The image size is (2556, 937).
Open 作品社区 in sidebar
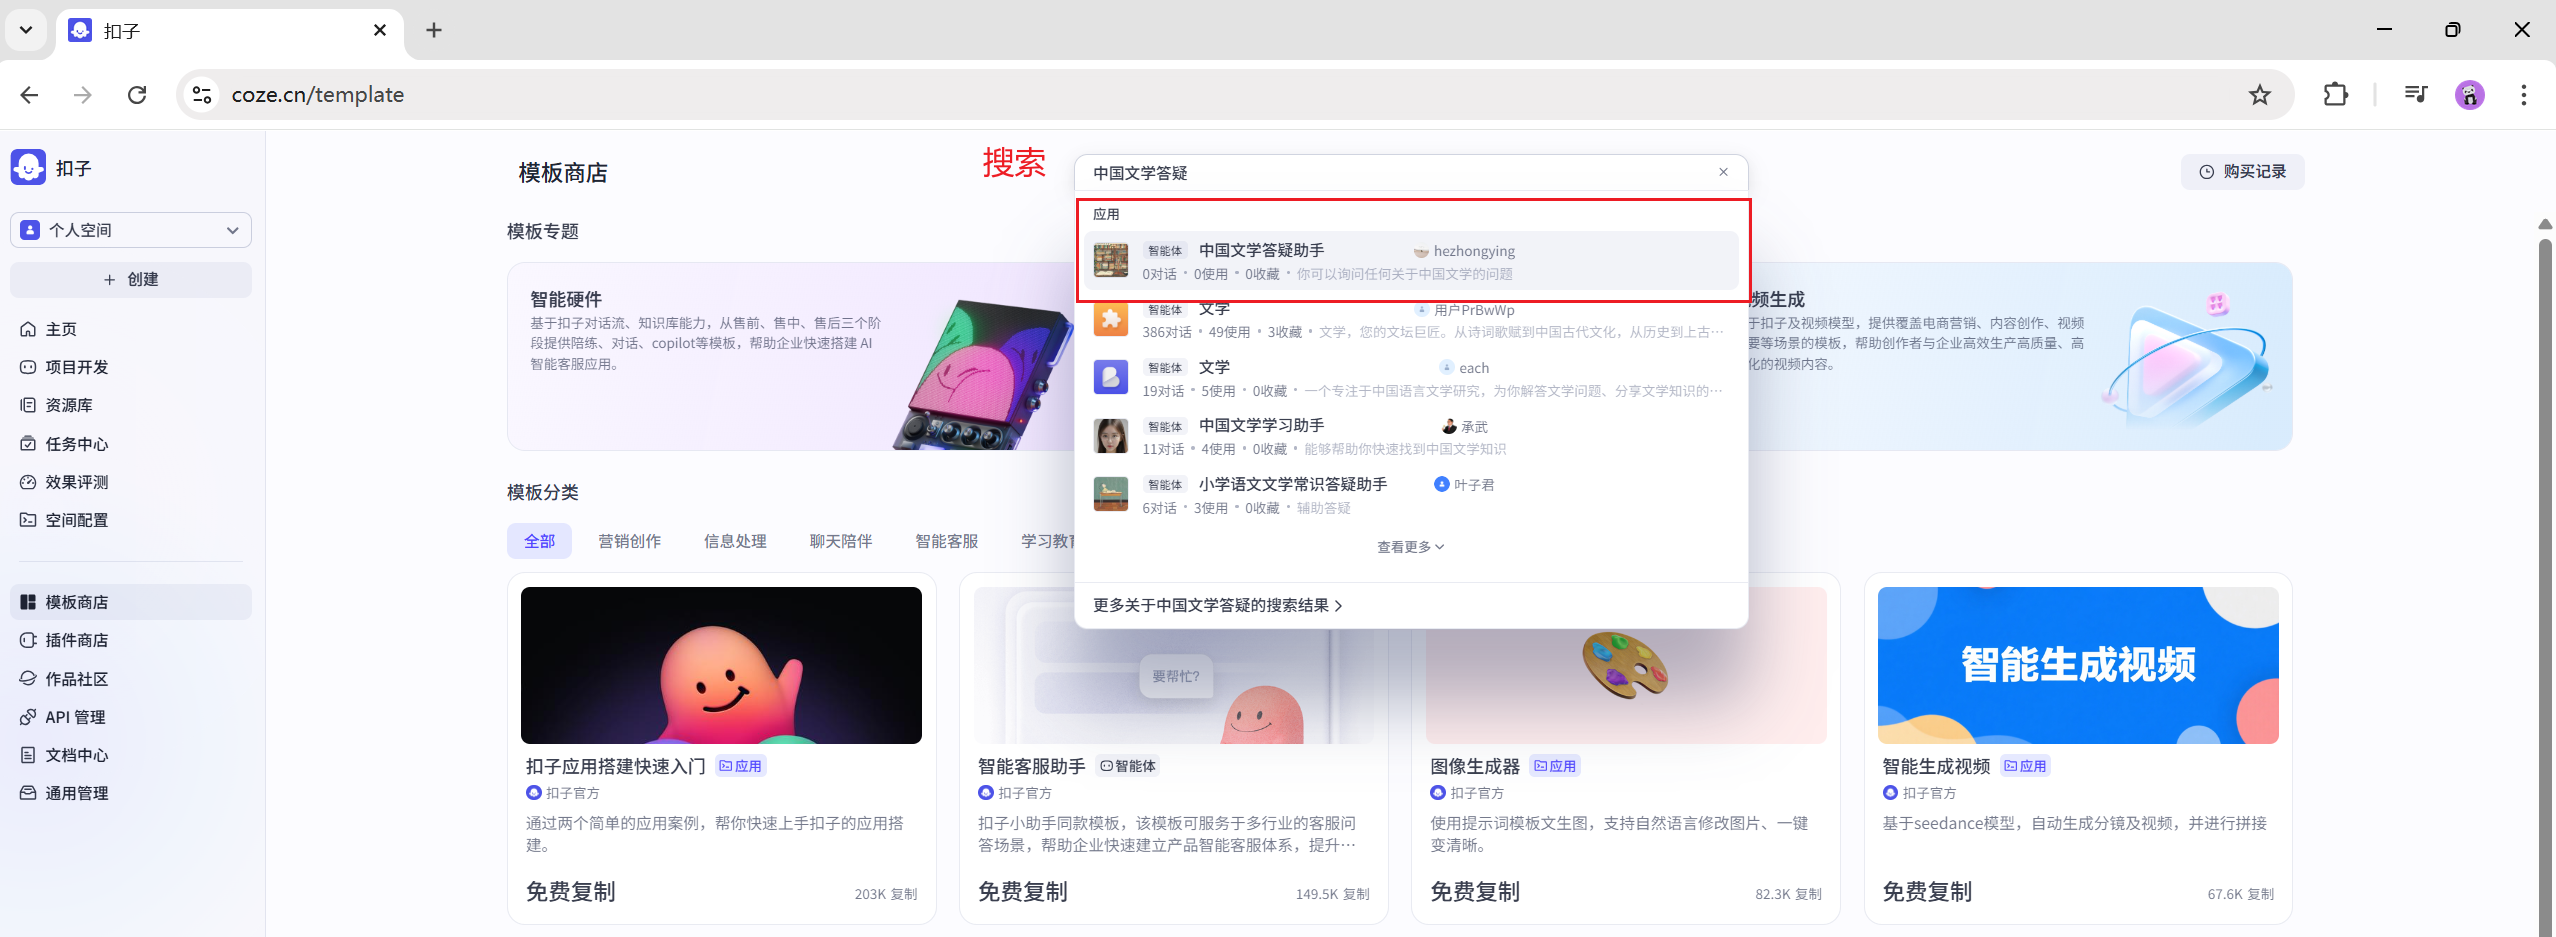131,679
